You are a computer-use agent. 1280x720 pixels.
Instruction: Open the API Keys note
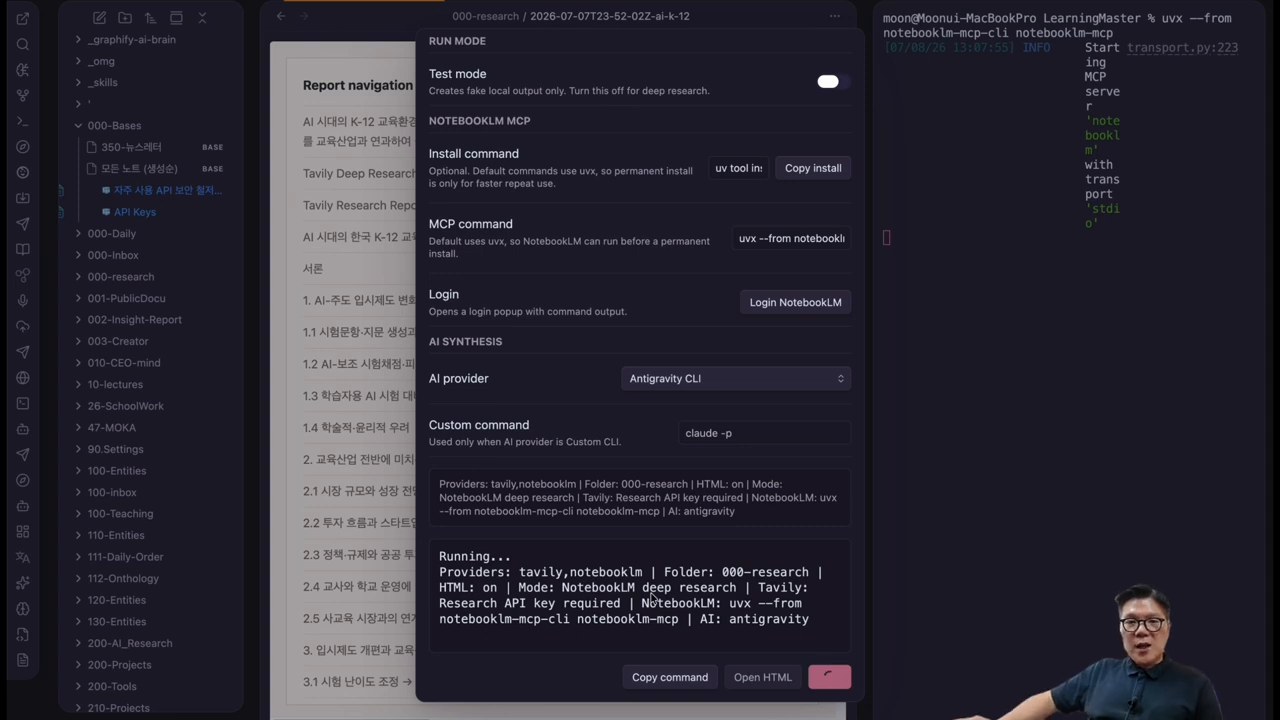134,212
